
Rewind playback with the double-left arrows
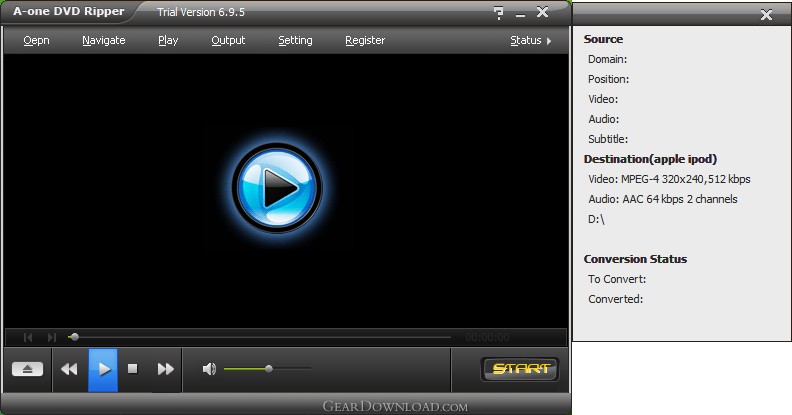[69, 369]
